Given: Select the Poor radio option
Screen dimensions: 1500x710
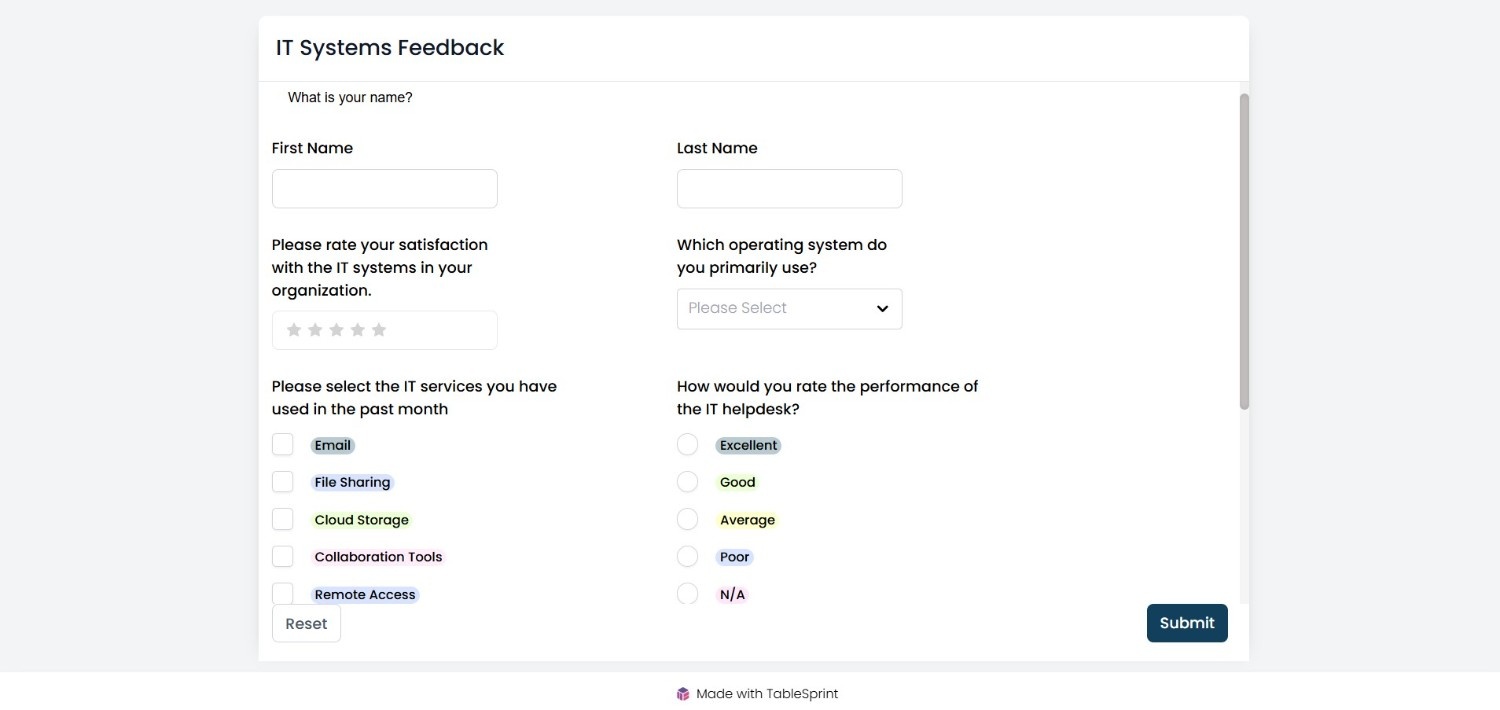Looking at the screenshot, I should pos(688,556).
